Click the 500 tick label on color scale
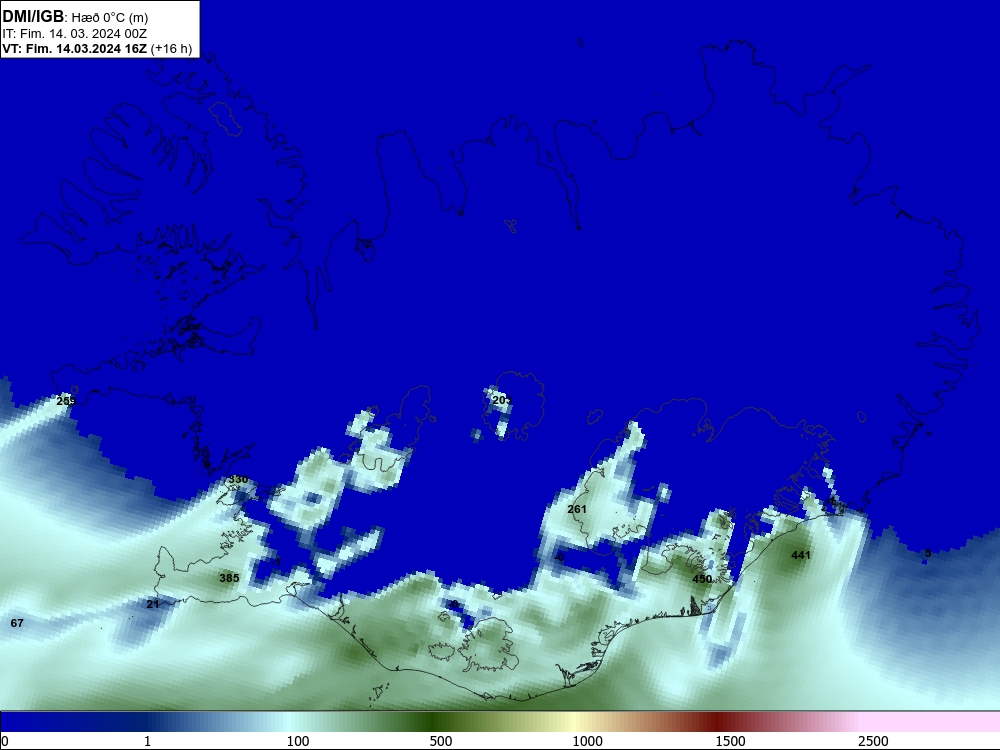1000x750 pixels. pyautogui.click(x=441, y=741)
